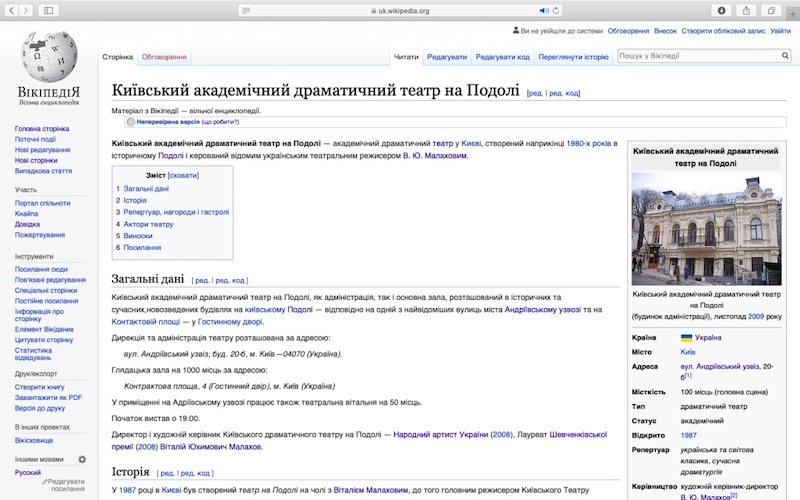The height and width of the screenshot is (500, 800).
Task: Open Елемент Вікіданих link
Action: (x=44, y=330)
